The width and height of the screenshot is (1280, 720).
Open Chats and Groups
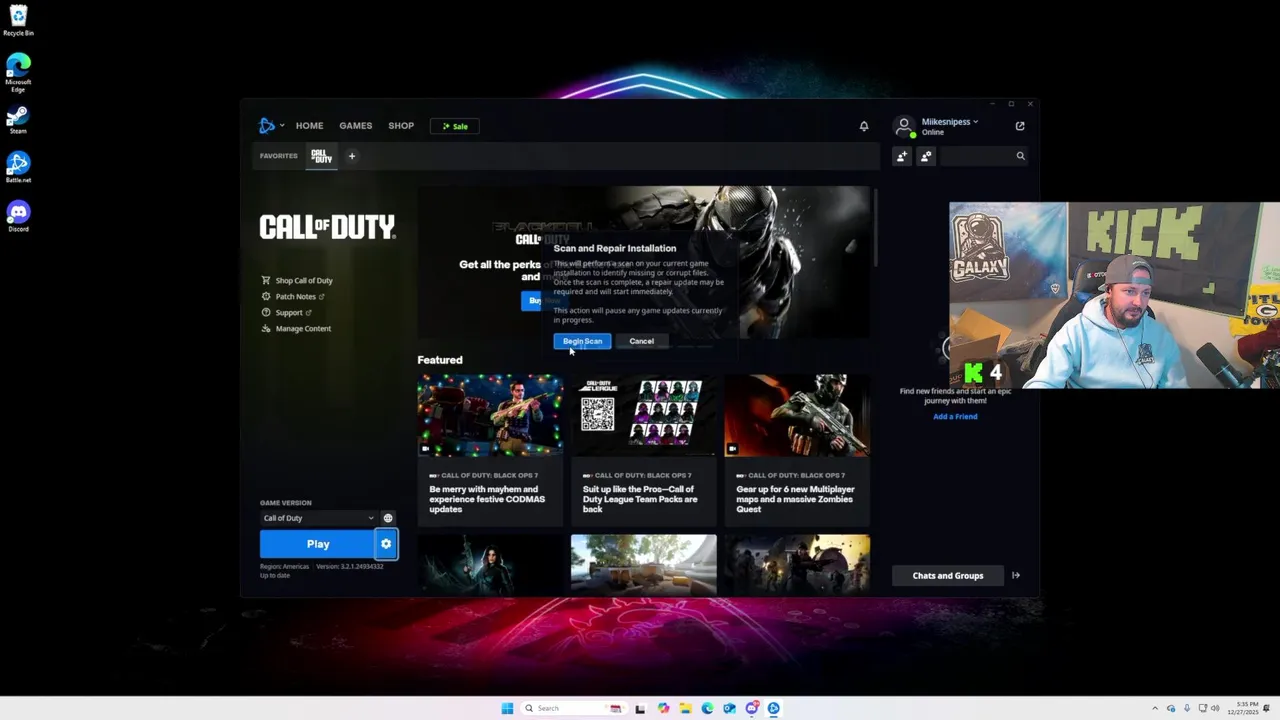[948, 576]
